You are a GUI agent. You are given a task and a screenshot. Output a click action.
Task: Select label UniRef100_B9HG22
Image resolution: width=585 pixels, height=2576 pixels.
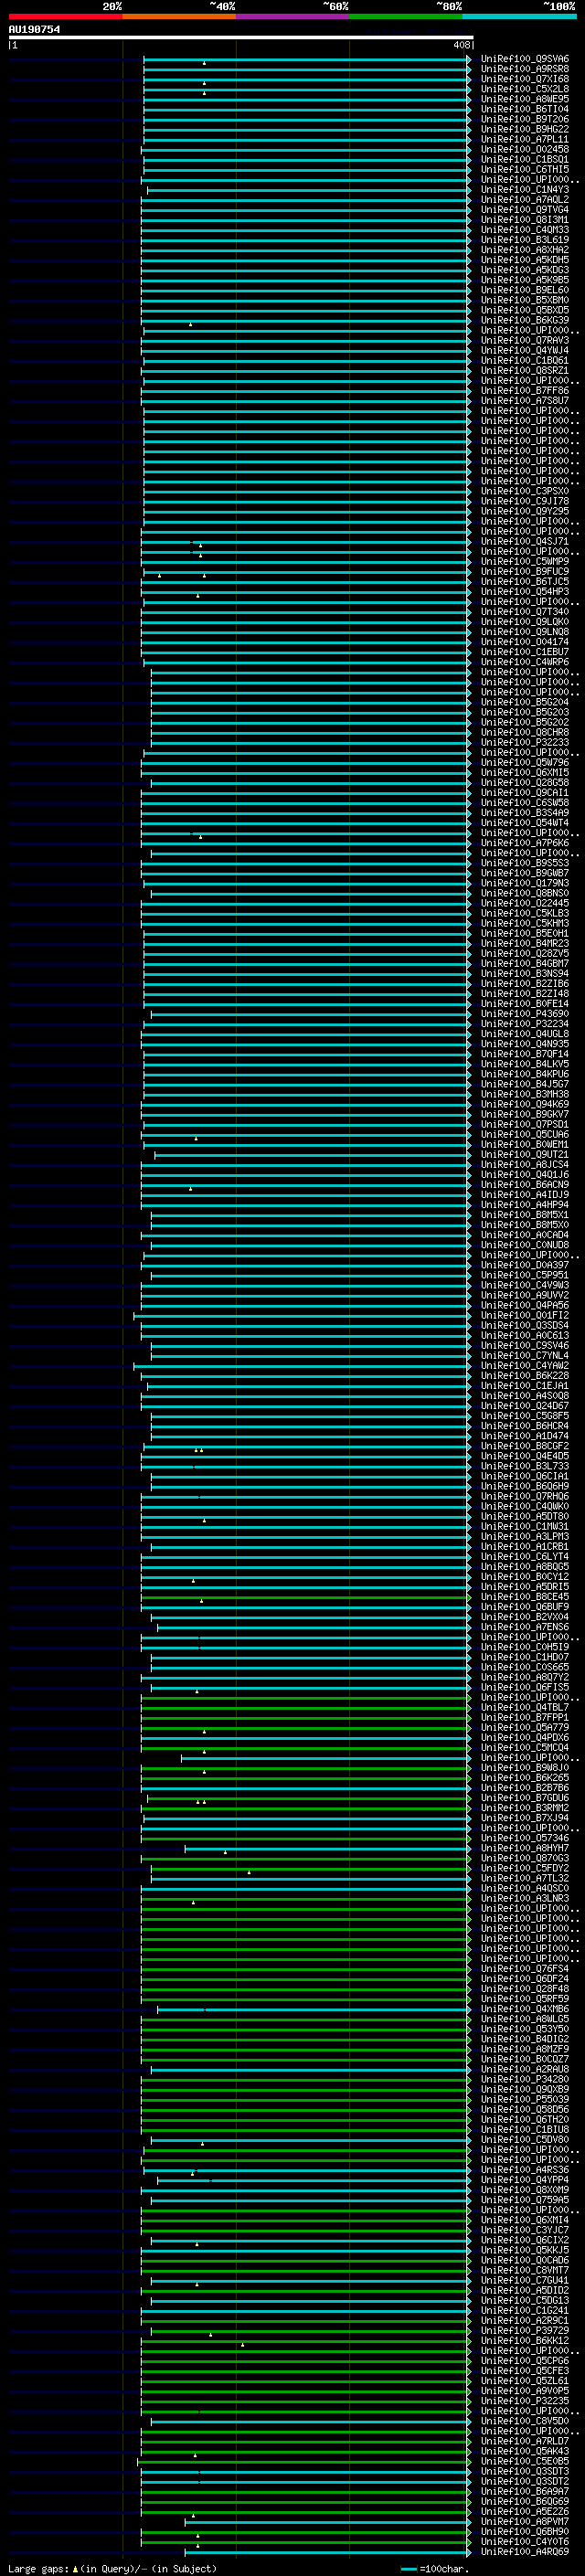(524, 129)
